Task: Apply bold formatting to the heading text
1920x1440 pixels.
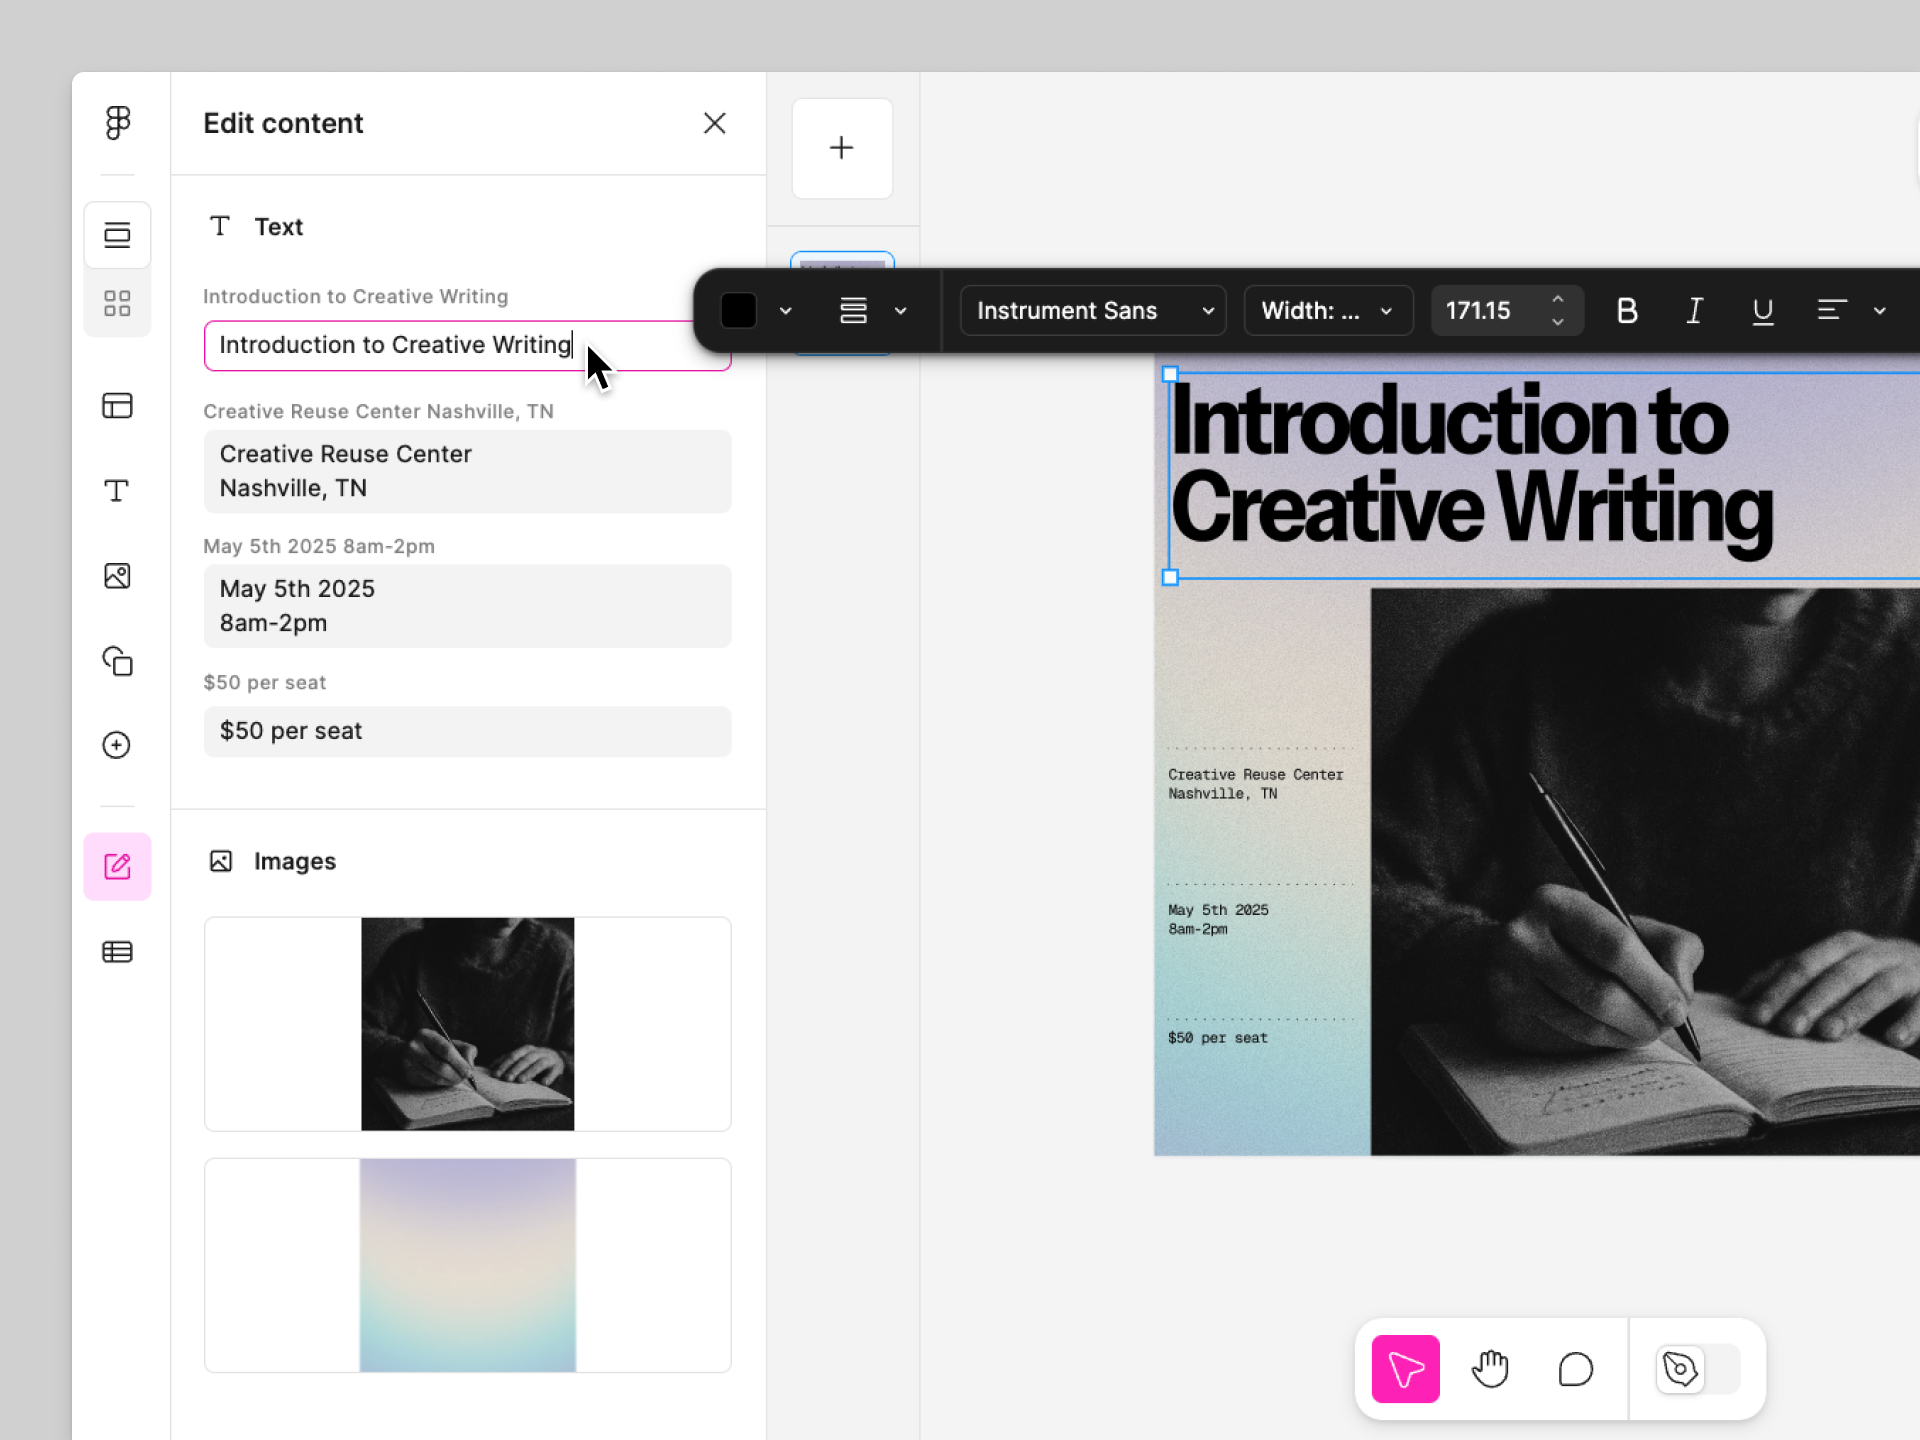Action: (x=1627, y=310)
